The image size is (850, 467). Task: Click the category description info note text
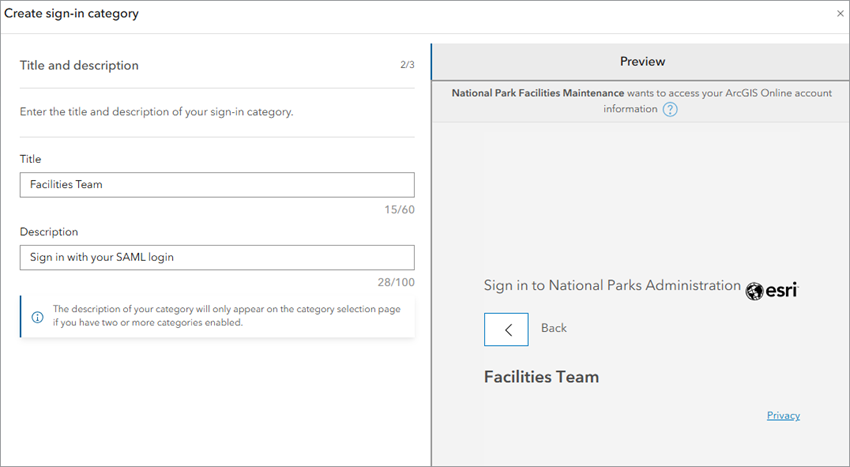tap(226, 316)
